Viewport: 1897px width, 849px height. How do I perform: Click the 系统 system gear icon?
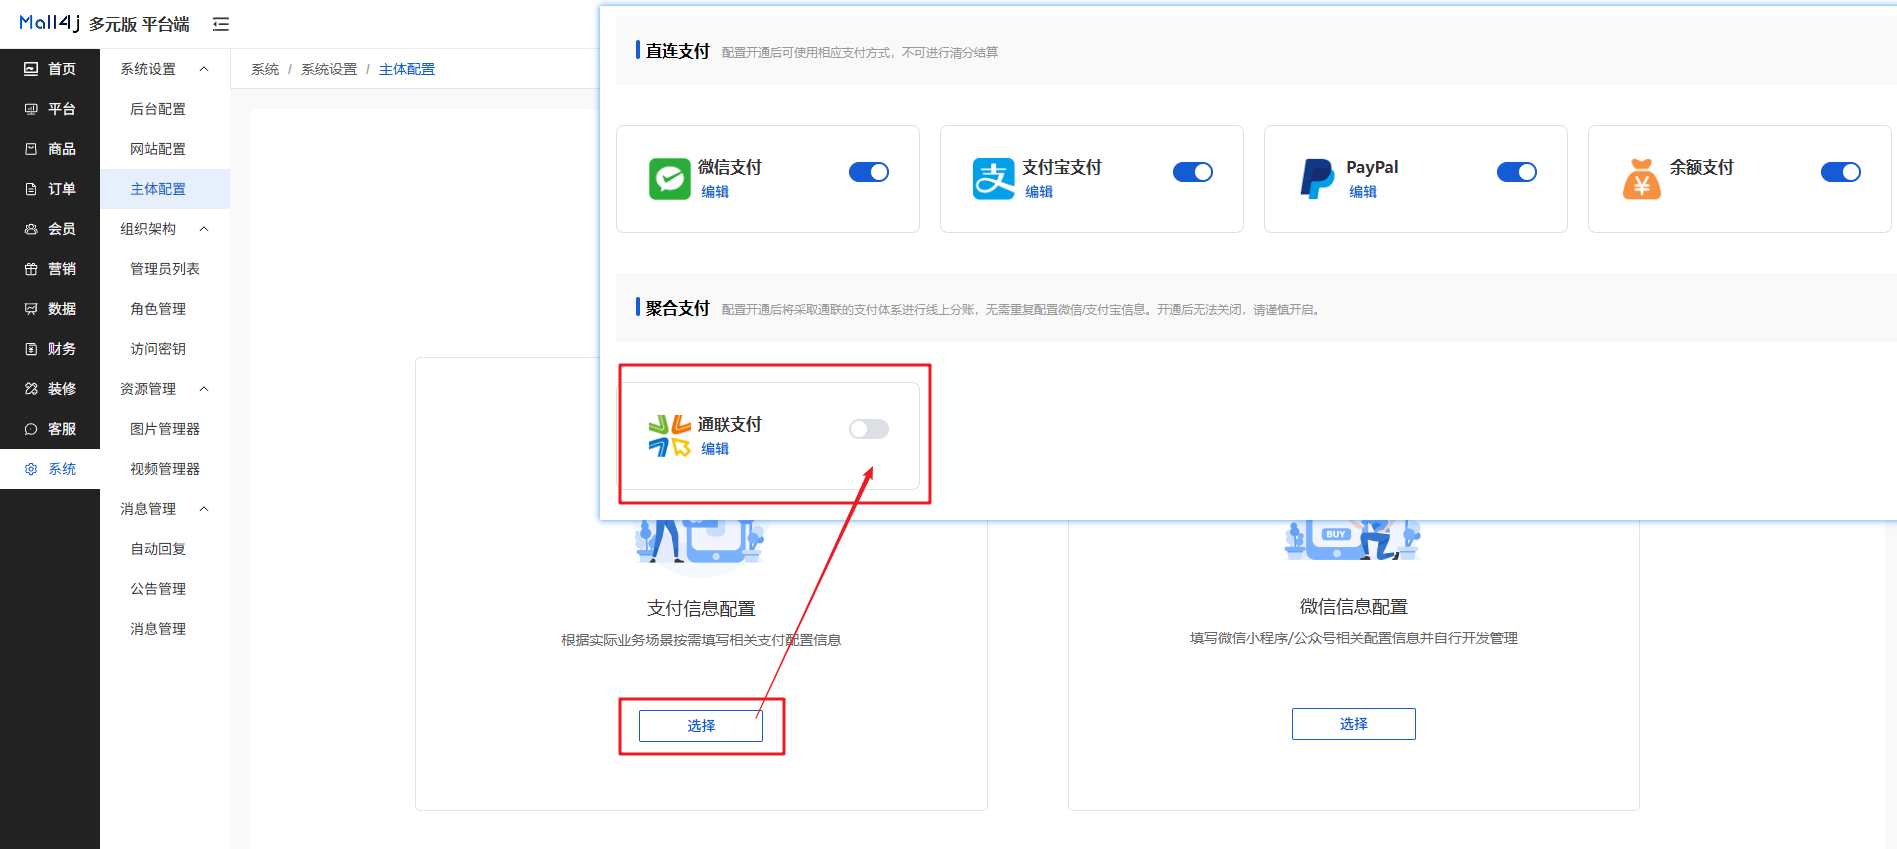point(31,469)
